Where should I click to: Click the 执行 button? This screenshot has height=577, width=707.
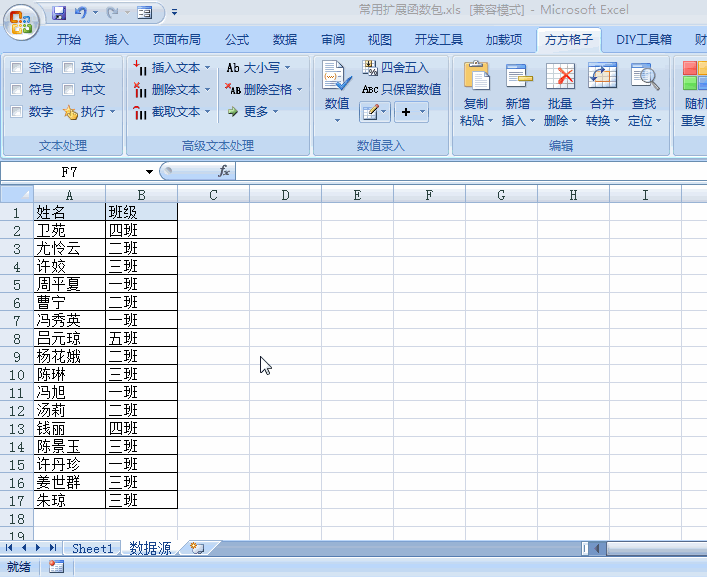(x=92, y=112)
